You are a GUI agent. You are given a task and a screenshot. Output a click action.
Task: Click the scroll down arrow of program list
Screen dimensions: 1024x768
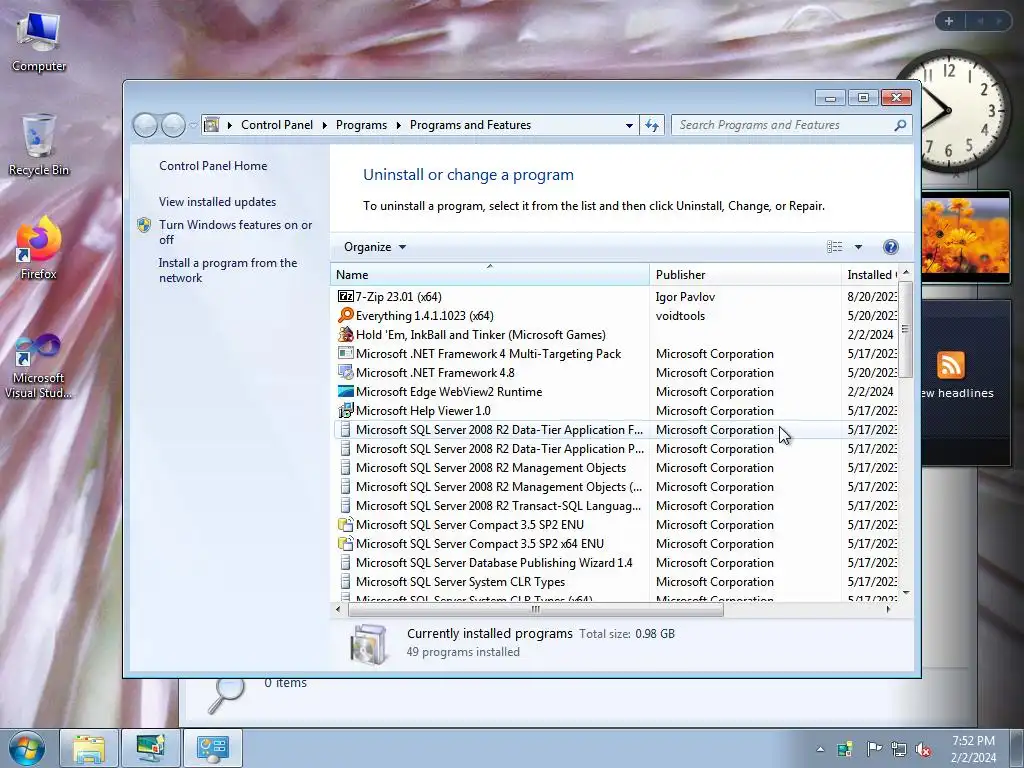906,592
